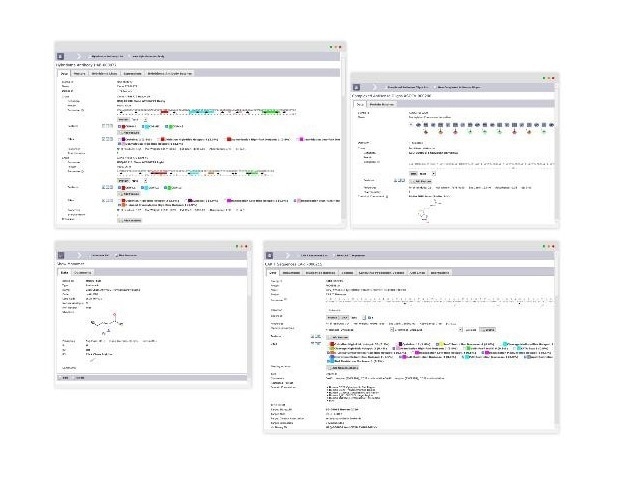
Task: Switch to the second tab in the small molecule window
Action: tap(83, 271)
